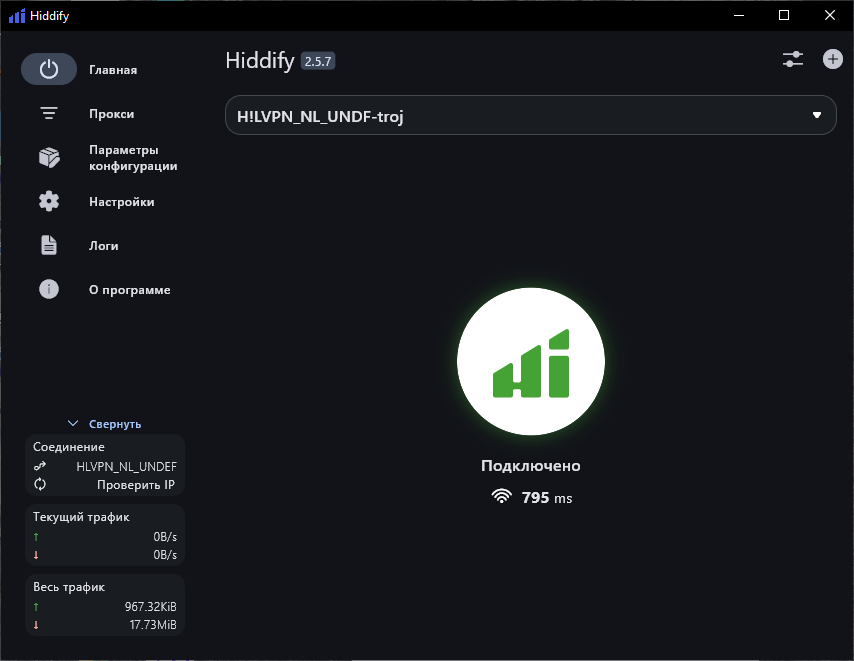This screenshot has height=661, width=854.
Task: Toggle VPN connection with big green button
Action: 531,362
